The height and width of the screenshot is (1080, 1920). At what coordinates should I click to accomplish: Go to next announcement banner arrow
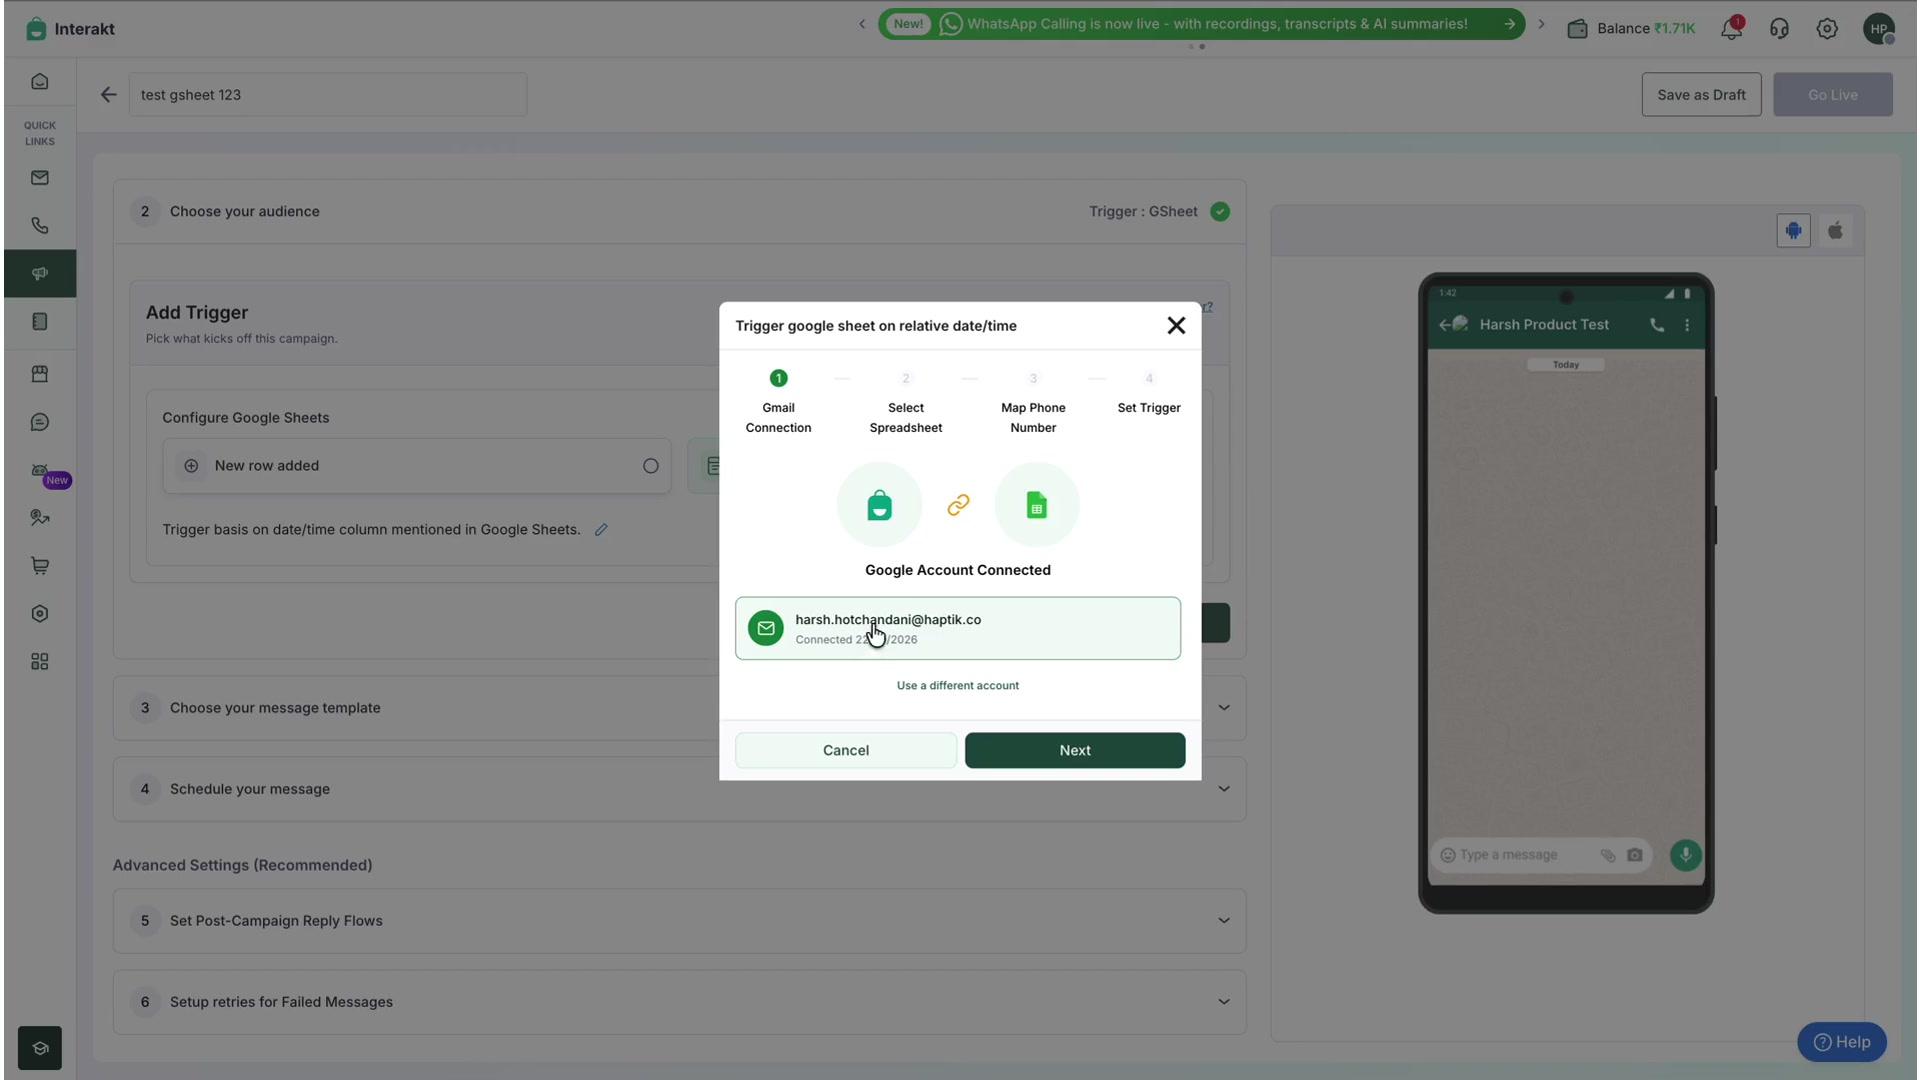point(1541,24)
